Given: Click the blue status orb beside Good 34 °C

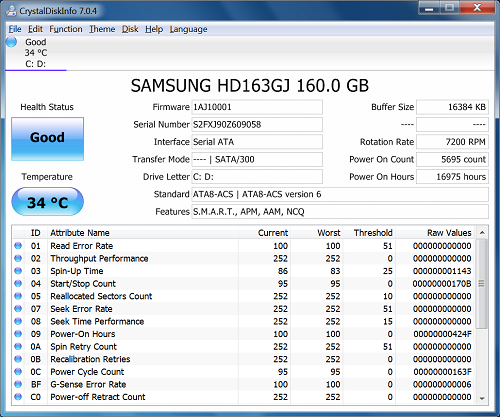Looking at the screenshot, I should coord(11,42).
